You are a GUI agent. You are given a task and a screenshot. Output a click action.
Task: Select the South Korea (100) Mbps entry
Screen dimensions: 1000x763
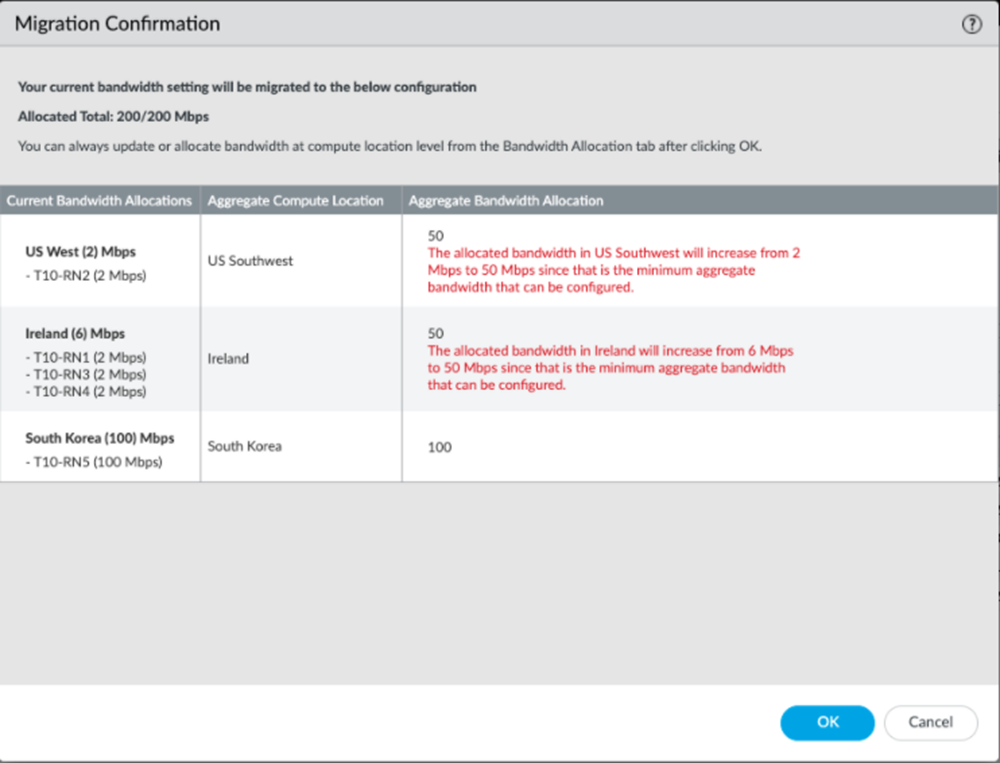click(100, 438)
